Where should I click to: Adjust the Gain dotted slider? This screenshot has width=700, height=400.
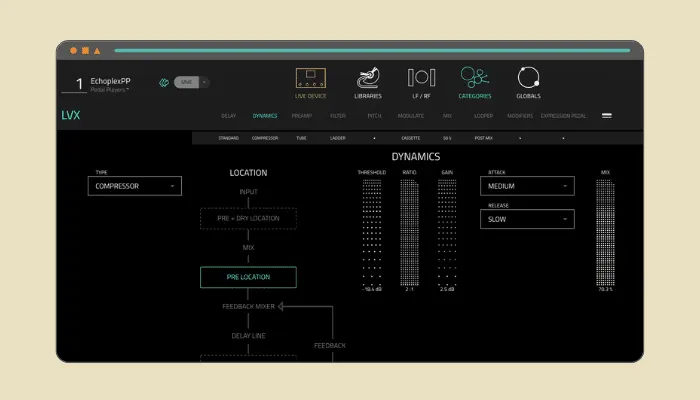447,232
